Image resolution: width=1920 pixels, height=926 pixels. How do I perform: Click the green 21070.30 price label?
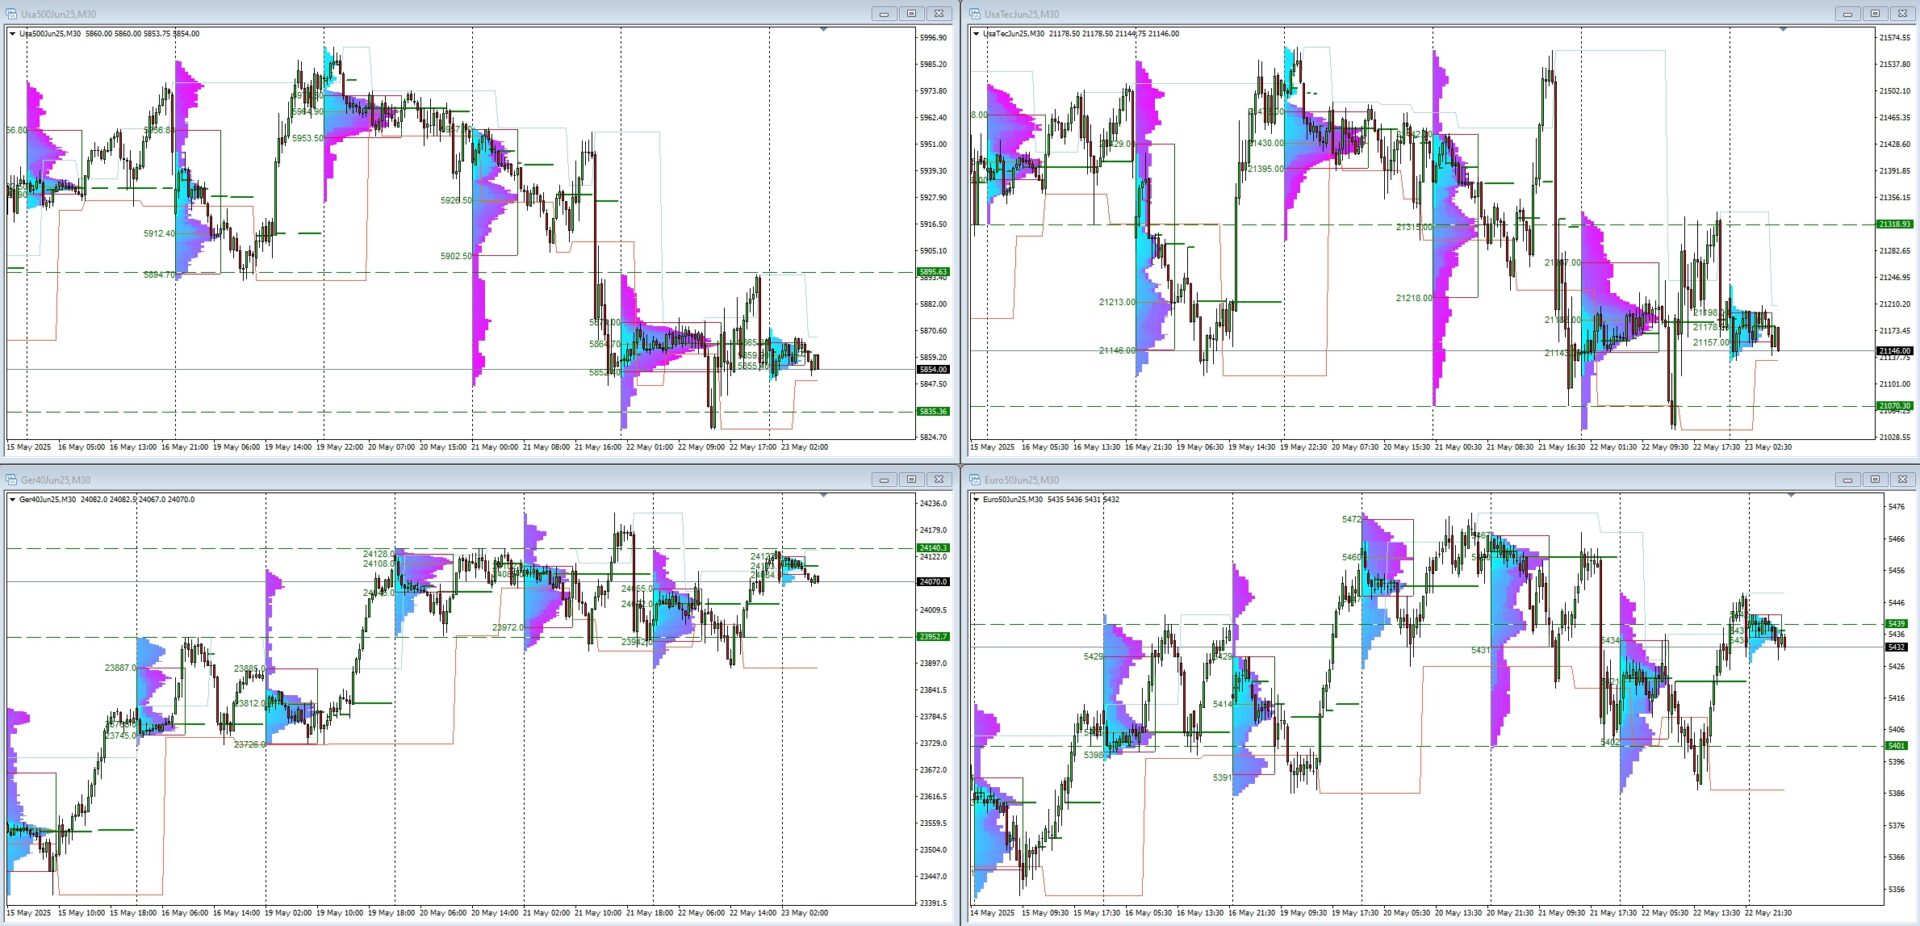[x=1895, y=407]
